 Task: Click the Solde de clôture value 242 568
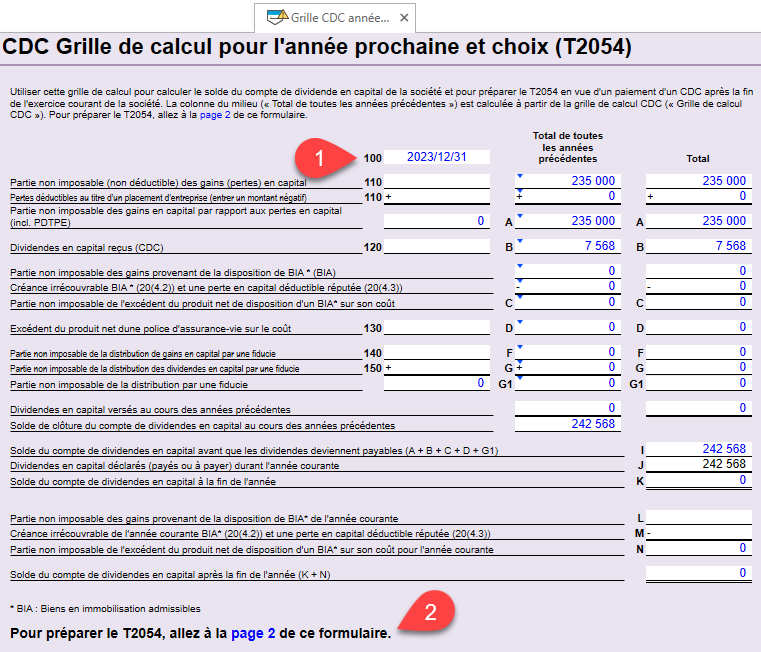point(568,424)
